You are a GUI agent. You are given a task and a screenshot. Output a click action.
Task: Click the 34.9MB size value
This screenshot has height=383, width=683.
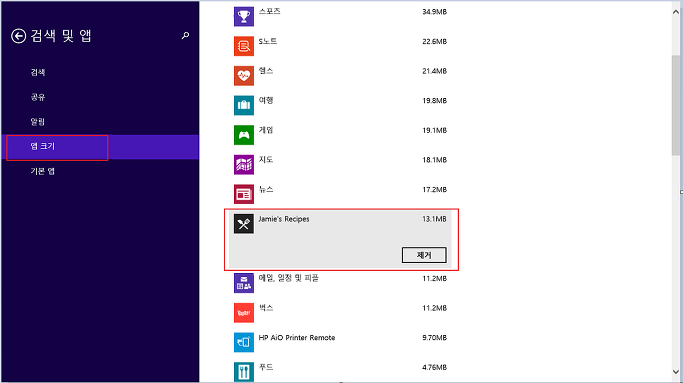(x=434, y=12)
